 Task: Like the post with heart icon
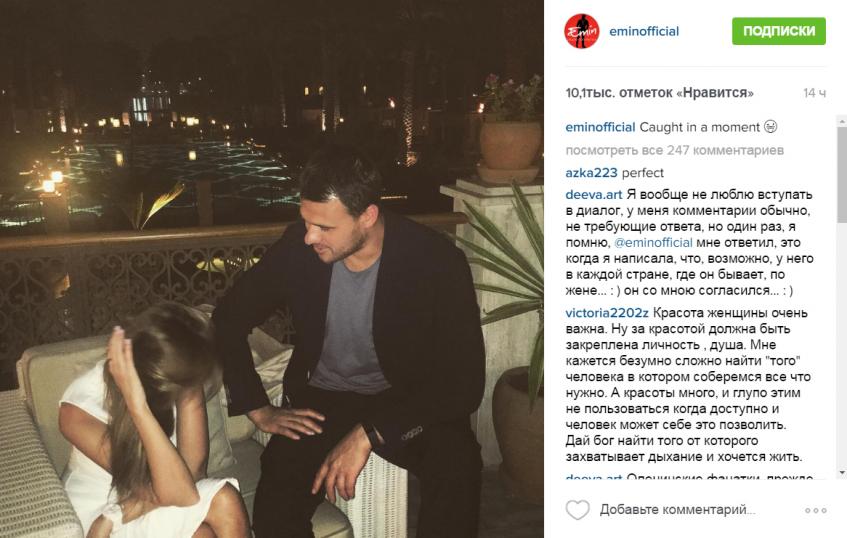pyautogui.click(x=577, y=510)
